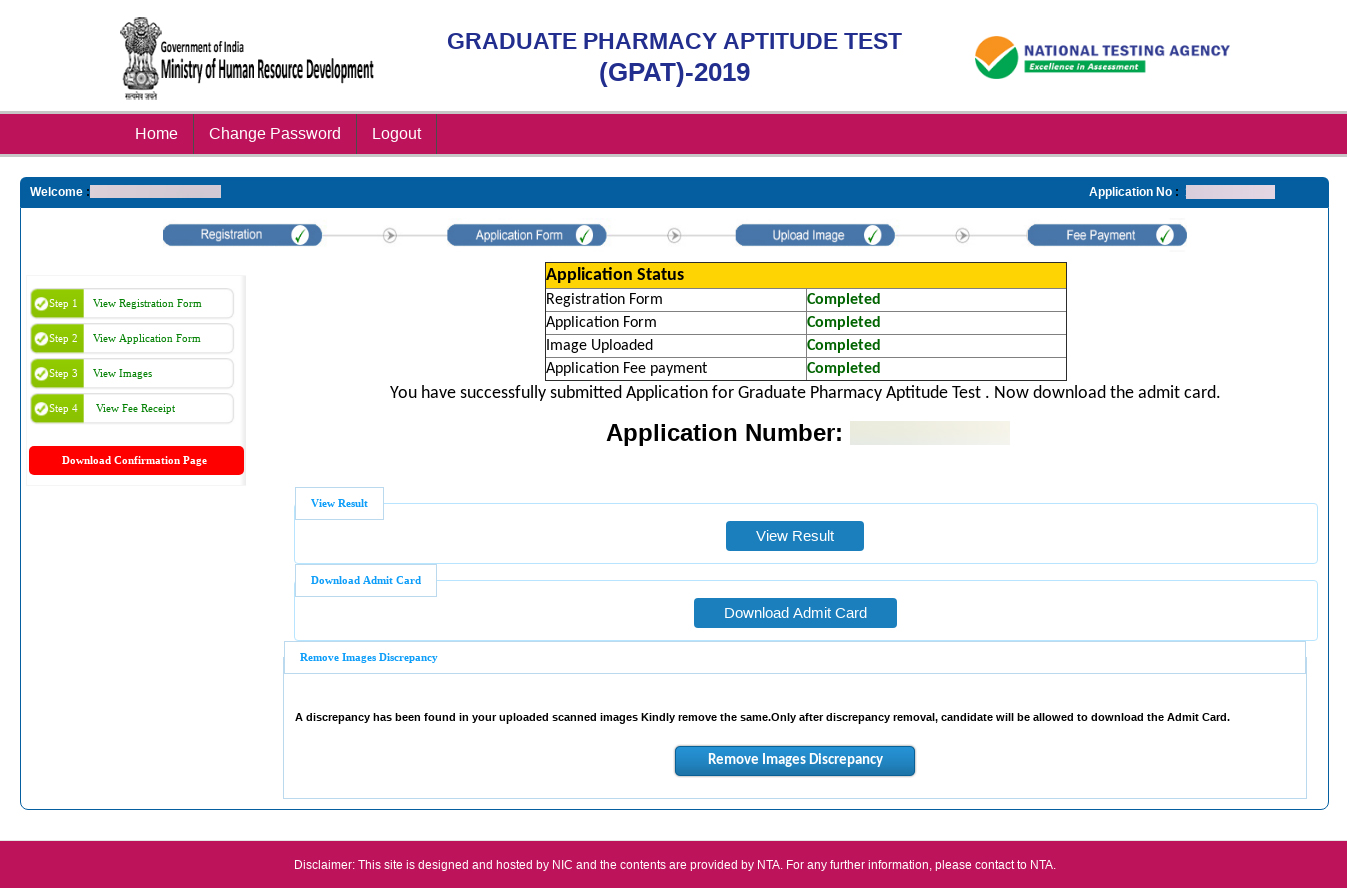
Task: Click the arrow between Application Form and Upload Image
Action: tap(674, 234)
